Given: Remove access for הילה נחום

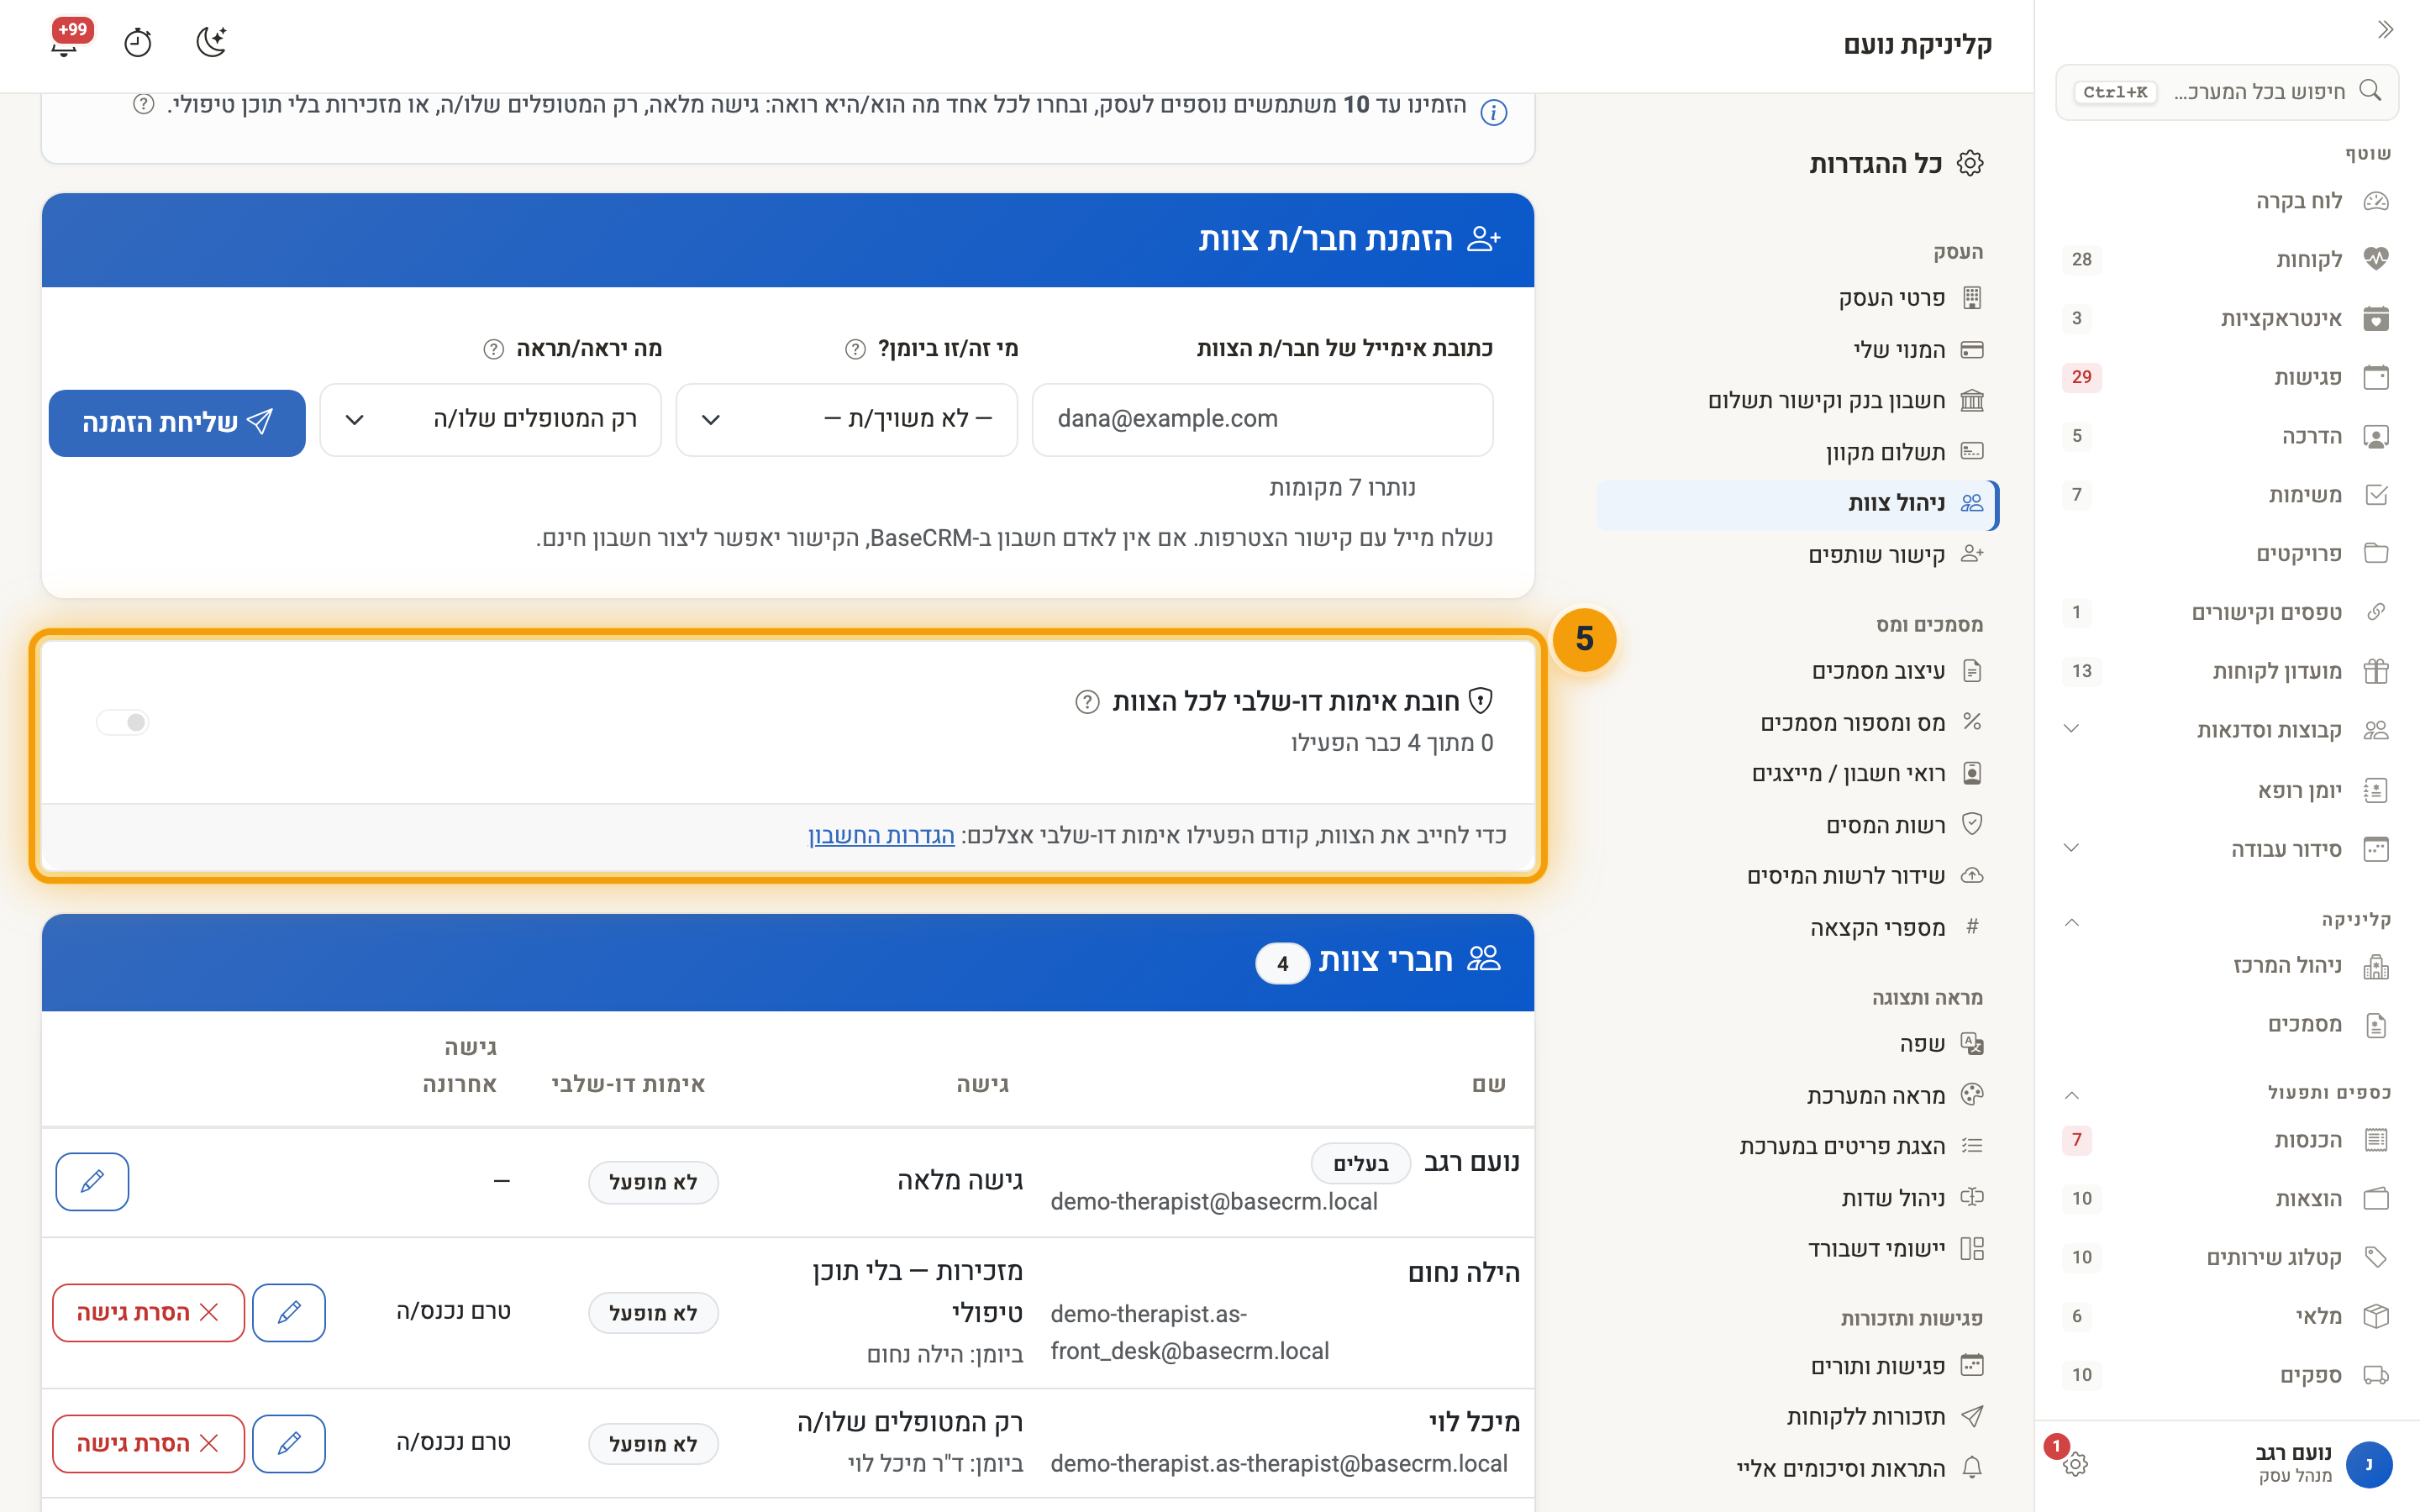Looking at the screenshot, I should (148, 1312).
